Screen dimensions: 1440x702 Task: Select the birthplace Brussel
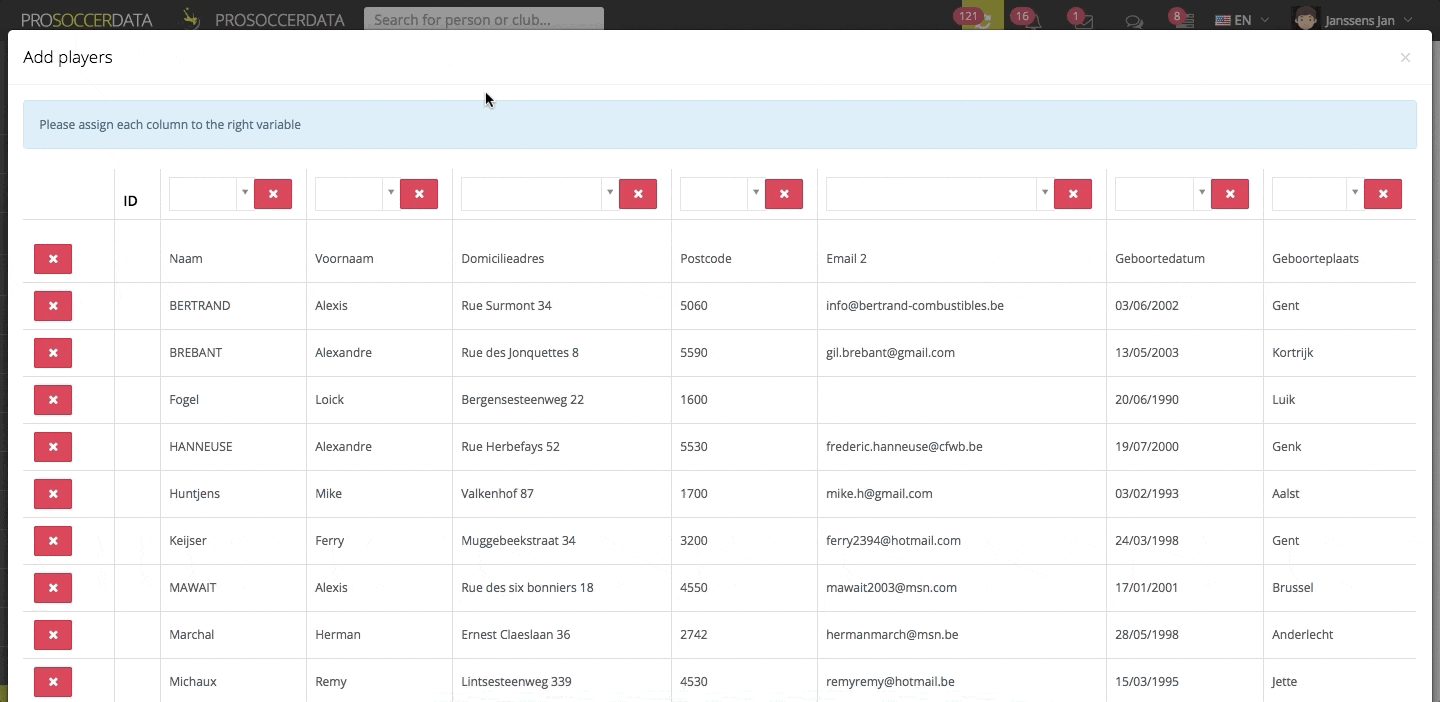coord(1293,588)
